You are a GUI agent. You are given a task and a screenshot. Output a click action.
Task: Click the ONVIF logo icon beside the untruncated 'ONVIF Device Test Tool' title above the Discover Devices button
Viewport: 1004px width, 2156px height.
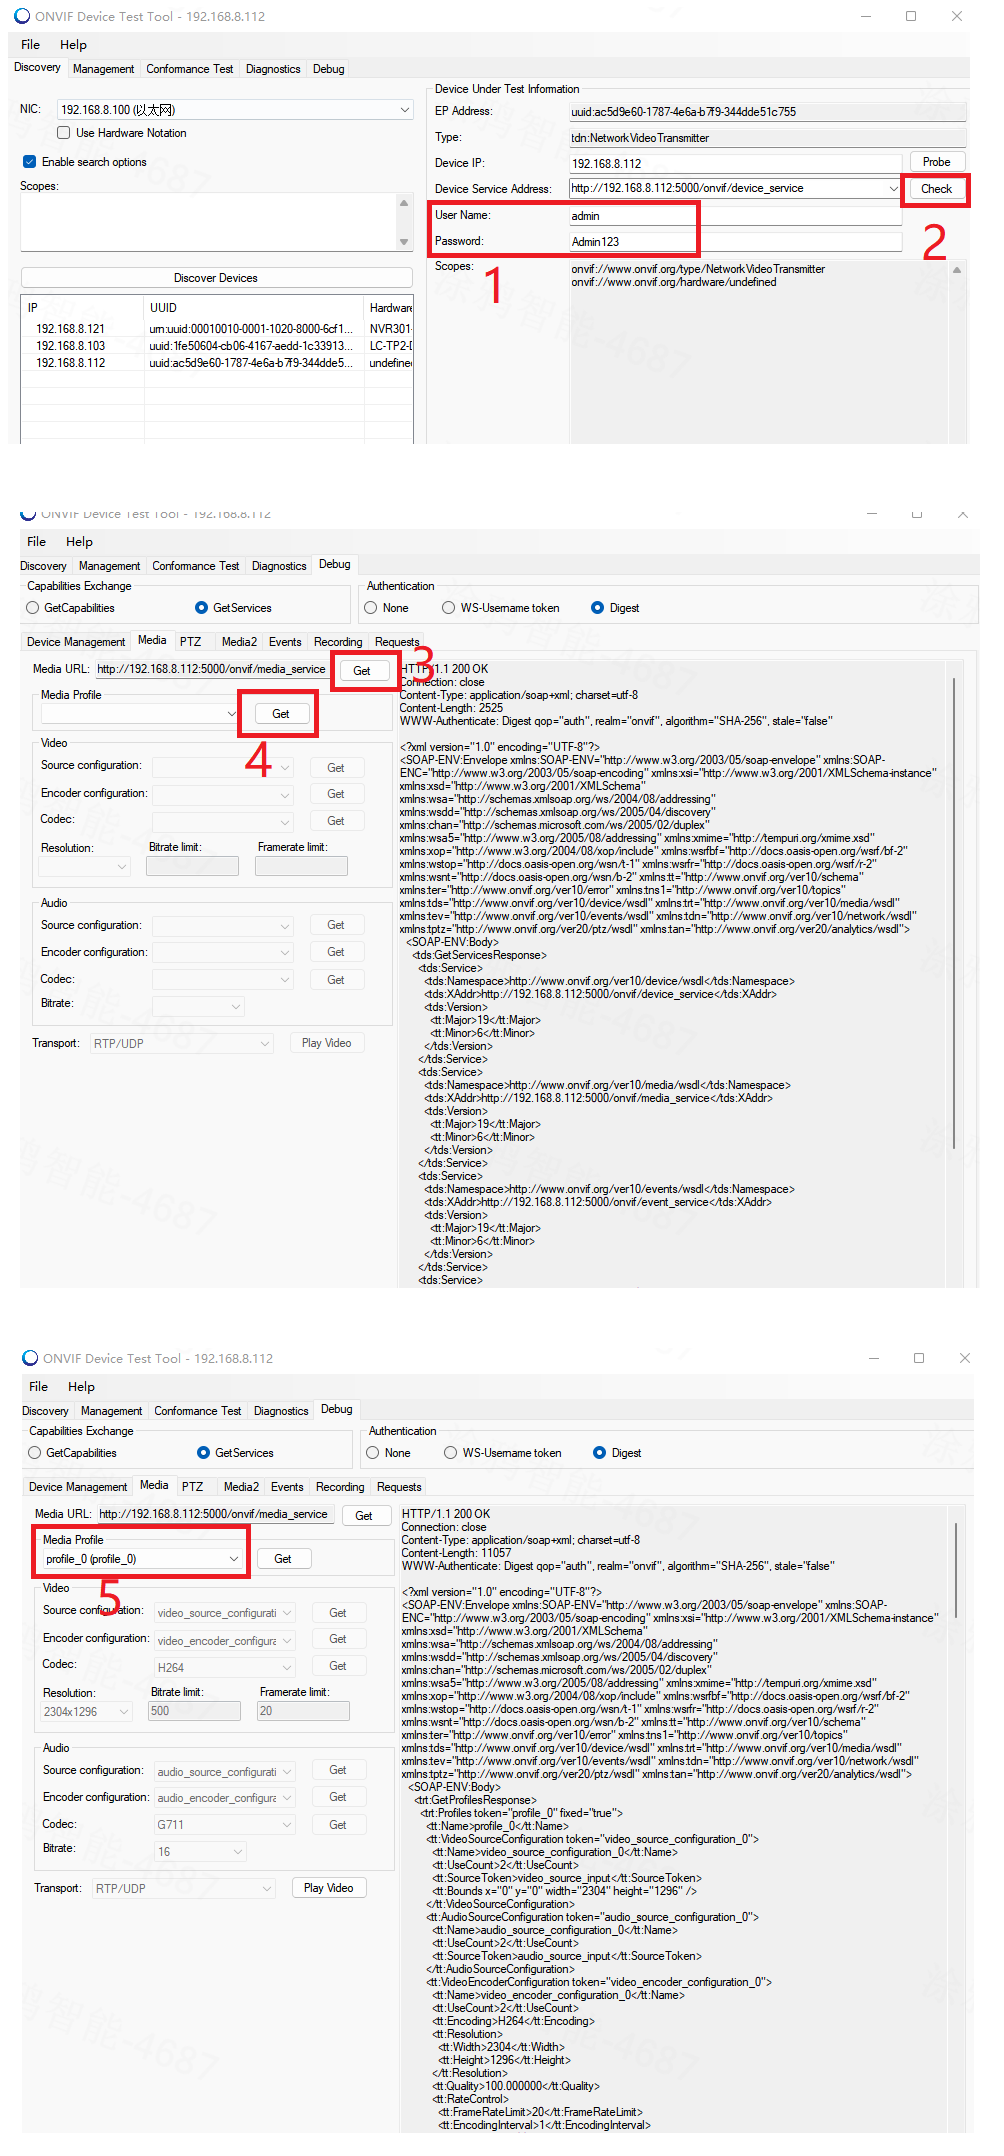pyautogui.click(x=22, y=16)
